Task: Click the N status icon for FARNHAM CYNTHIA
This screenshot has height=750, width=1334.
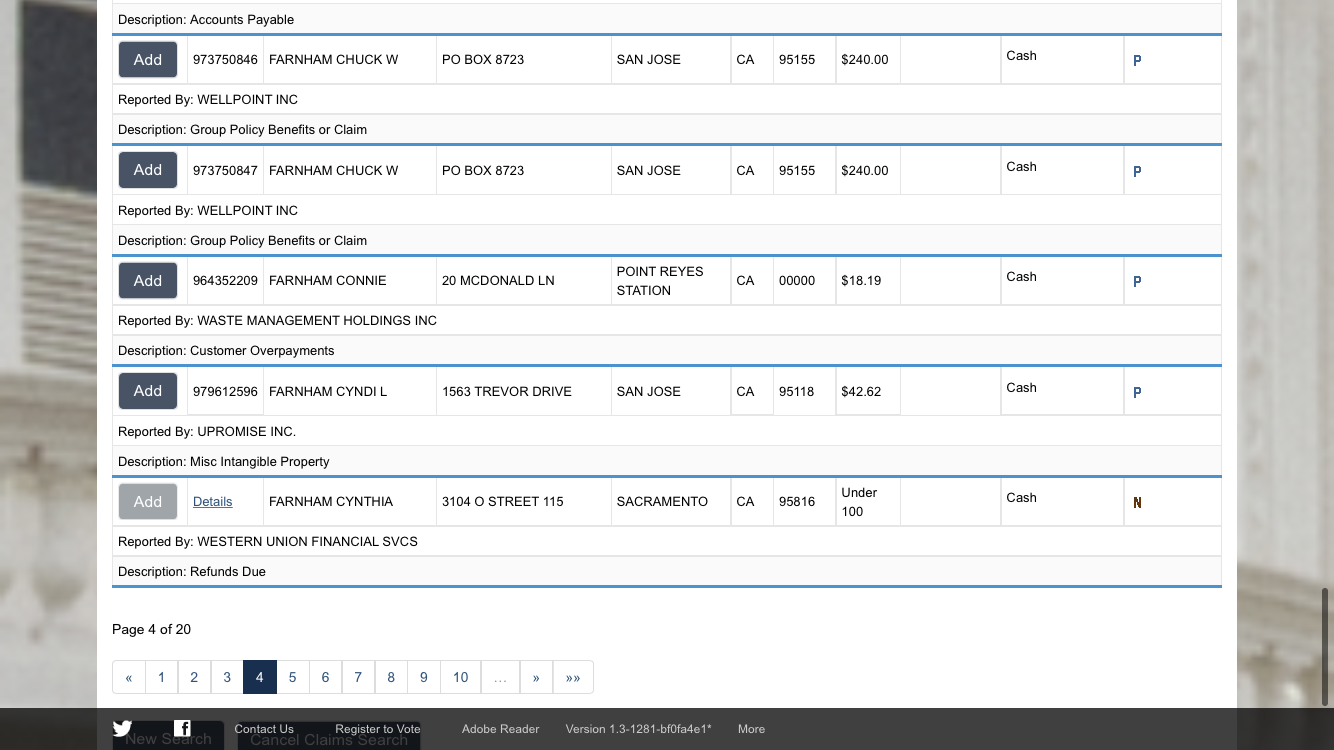Action: click(1137, 503)
